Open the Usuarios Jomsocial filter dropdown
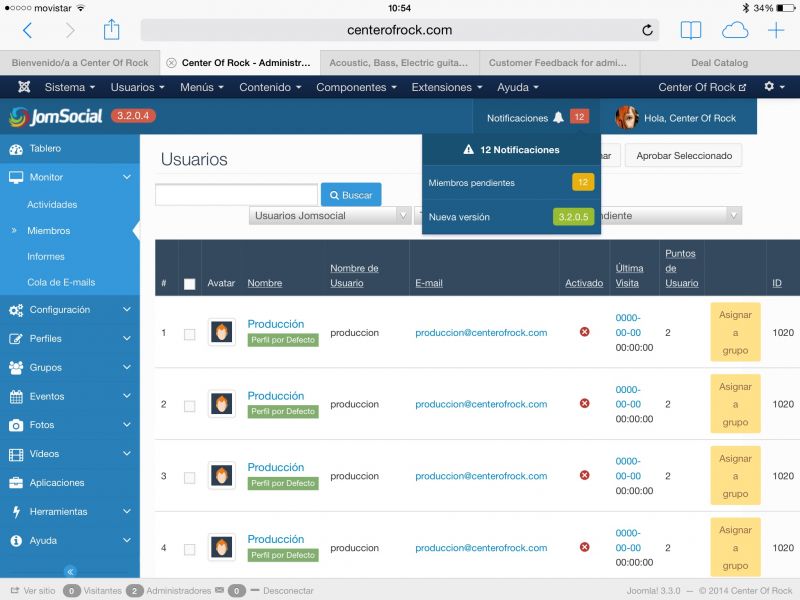This screenshot has width=800, height=600. tap(330, 216)
